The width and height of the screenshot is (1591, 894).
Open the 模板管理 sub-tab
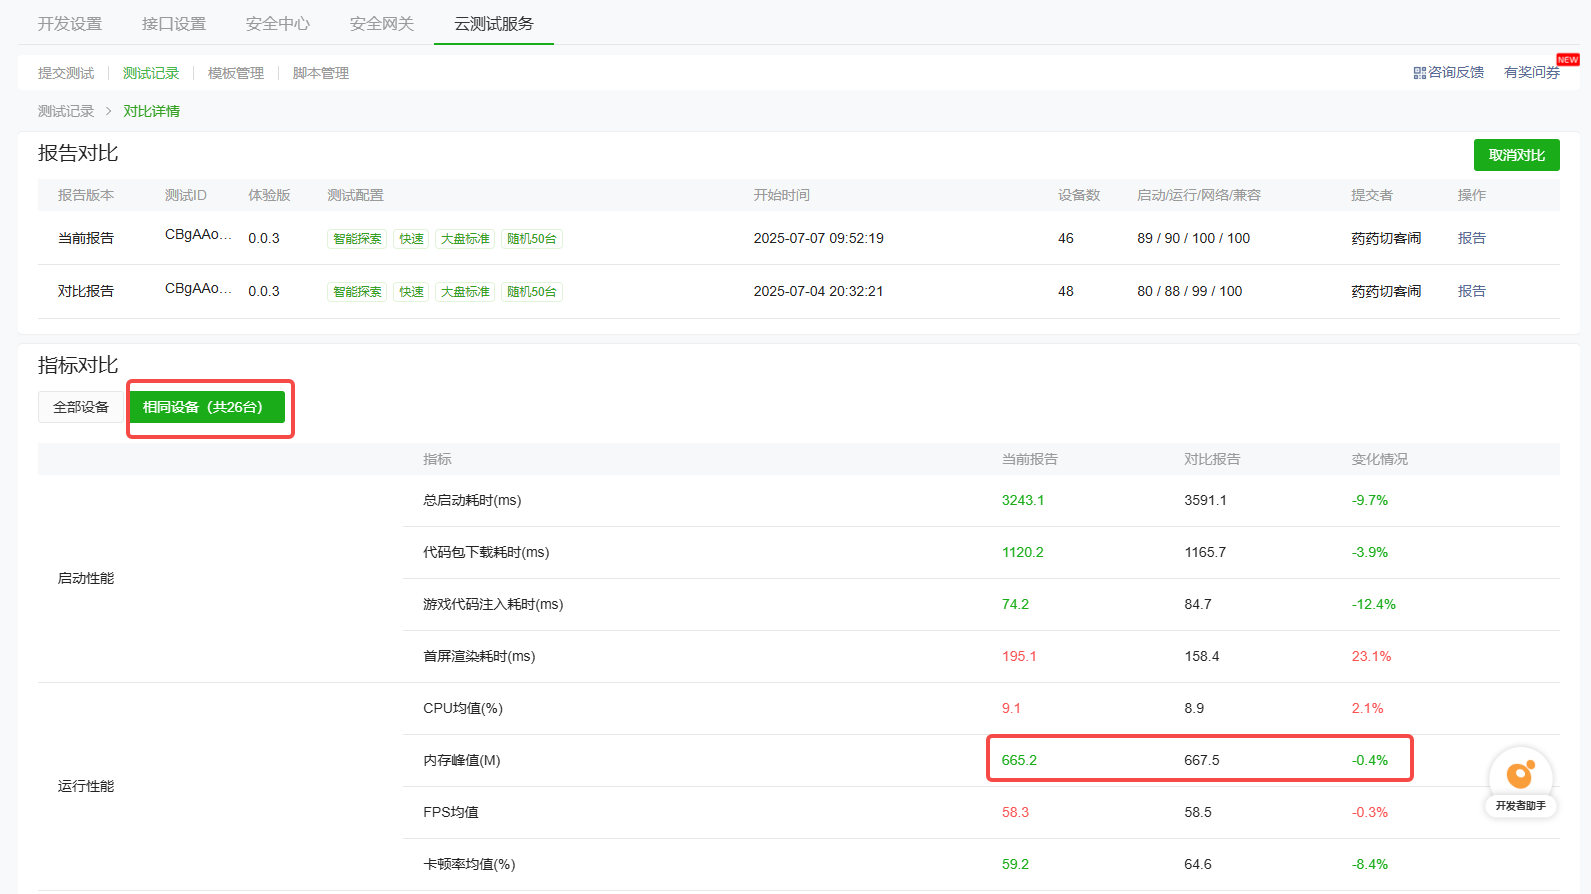[x=236, y=73]
